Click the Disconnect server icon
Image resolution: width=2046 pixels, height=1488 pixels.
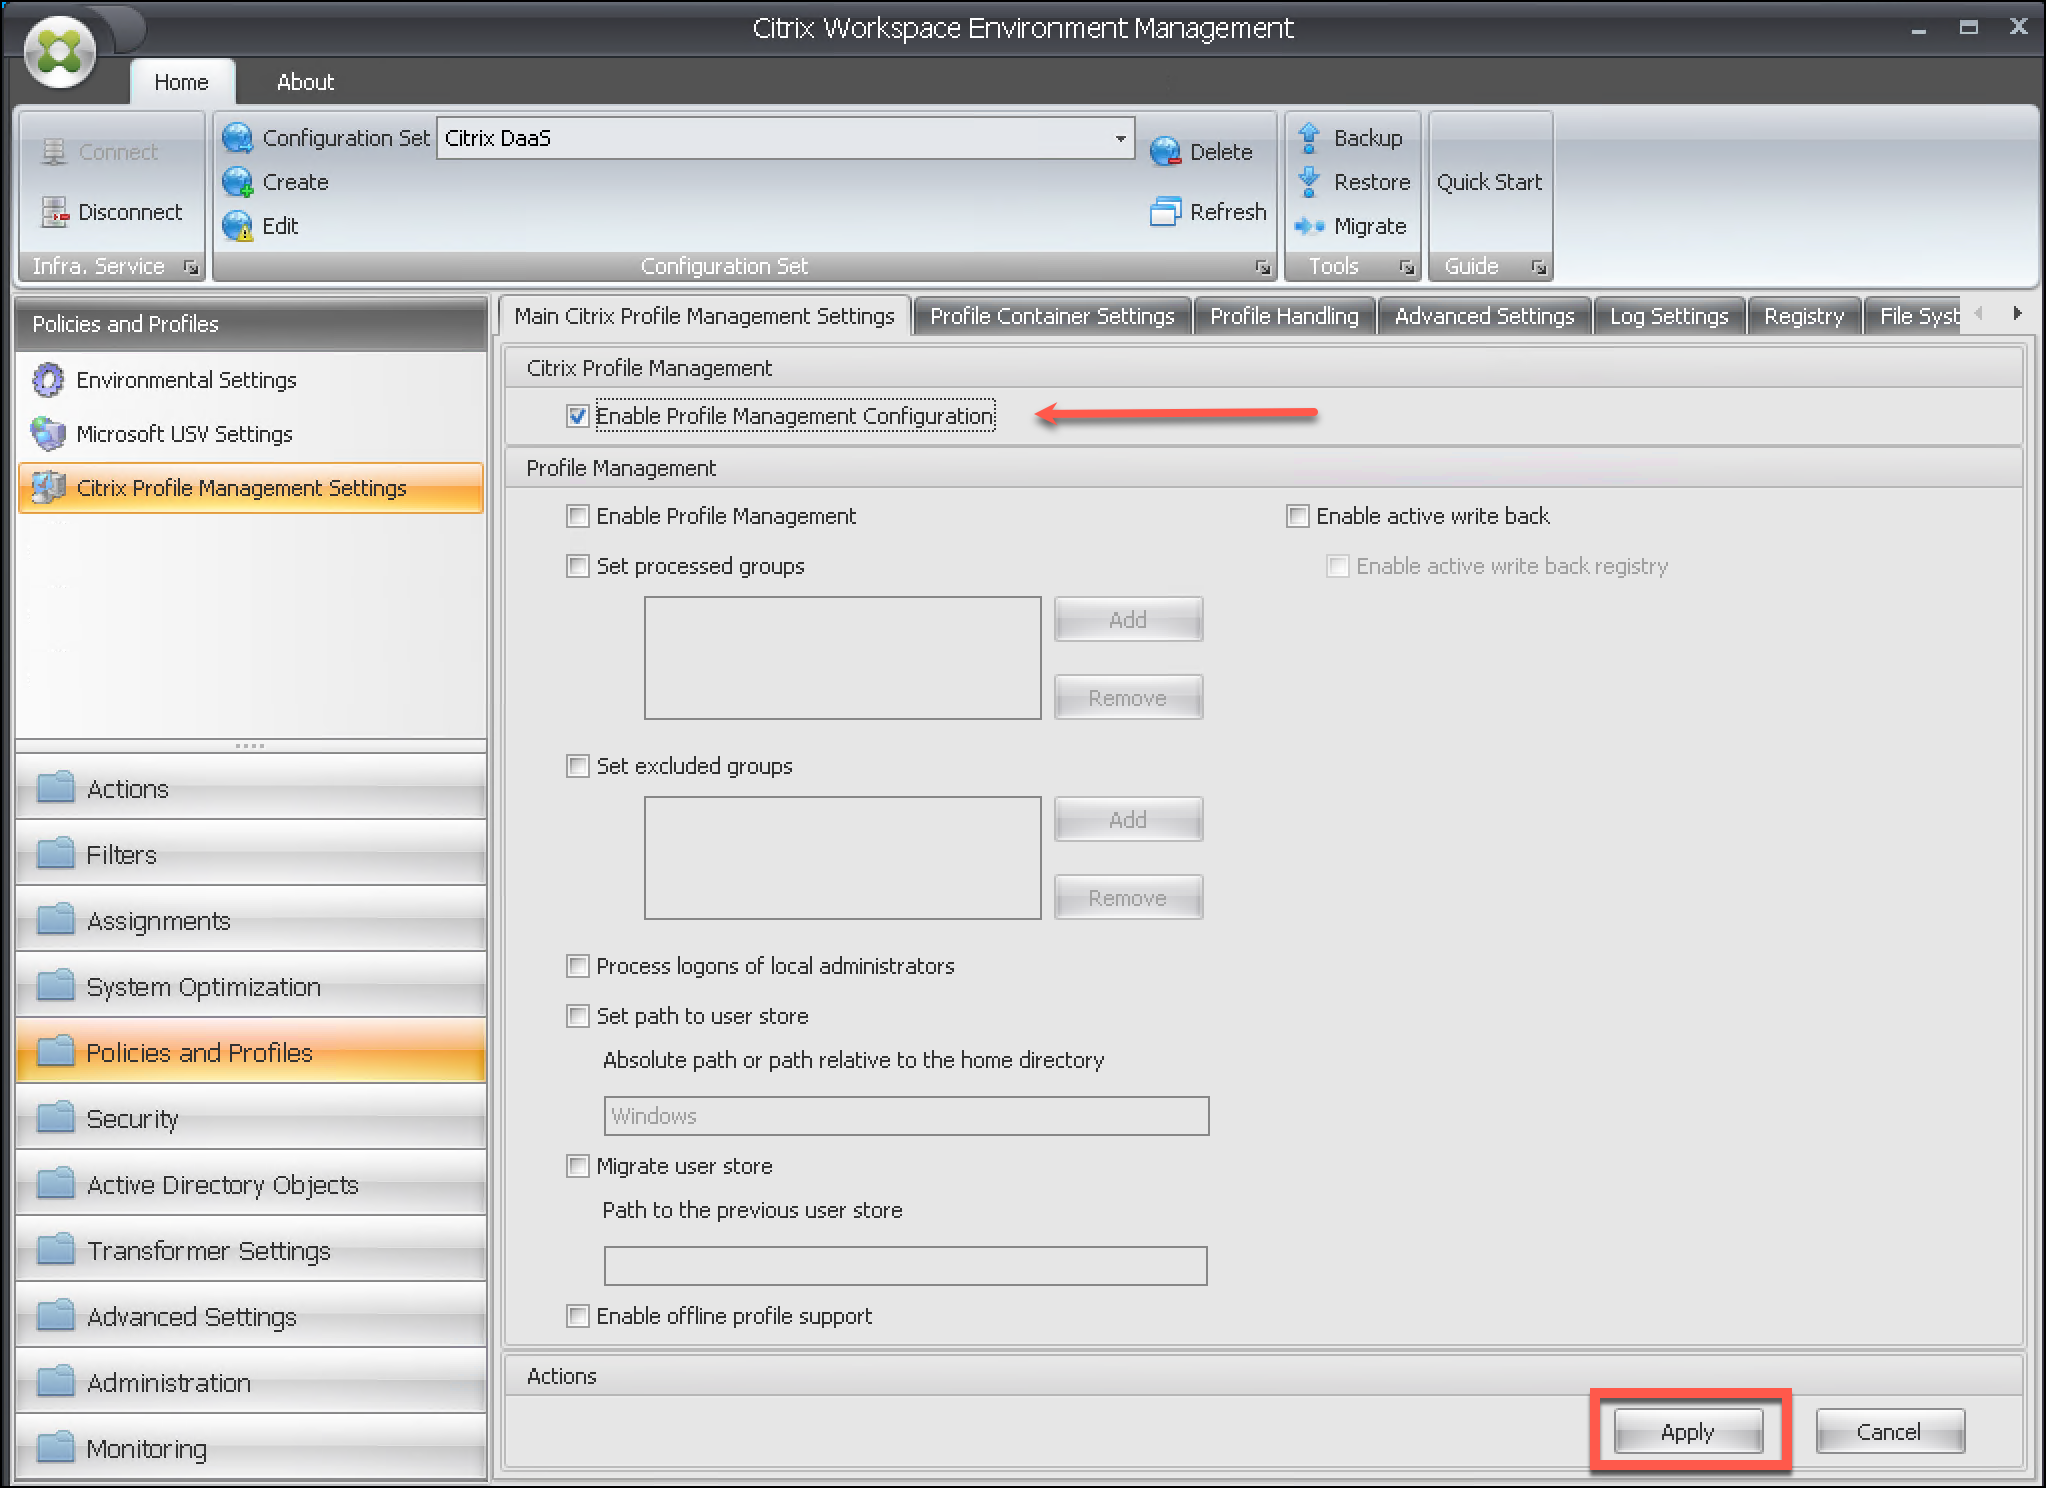pyautogui.click(x=54, y=212)
